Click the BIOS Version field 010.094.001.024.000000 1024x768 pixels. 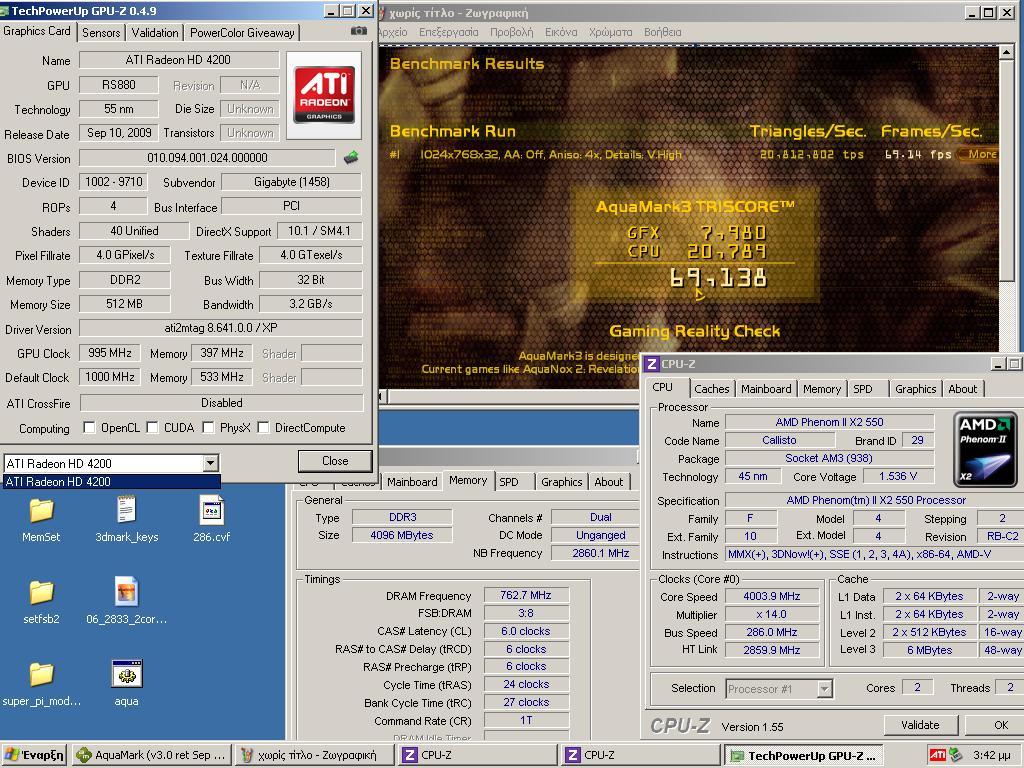point(207,158)
